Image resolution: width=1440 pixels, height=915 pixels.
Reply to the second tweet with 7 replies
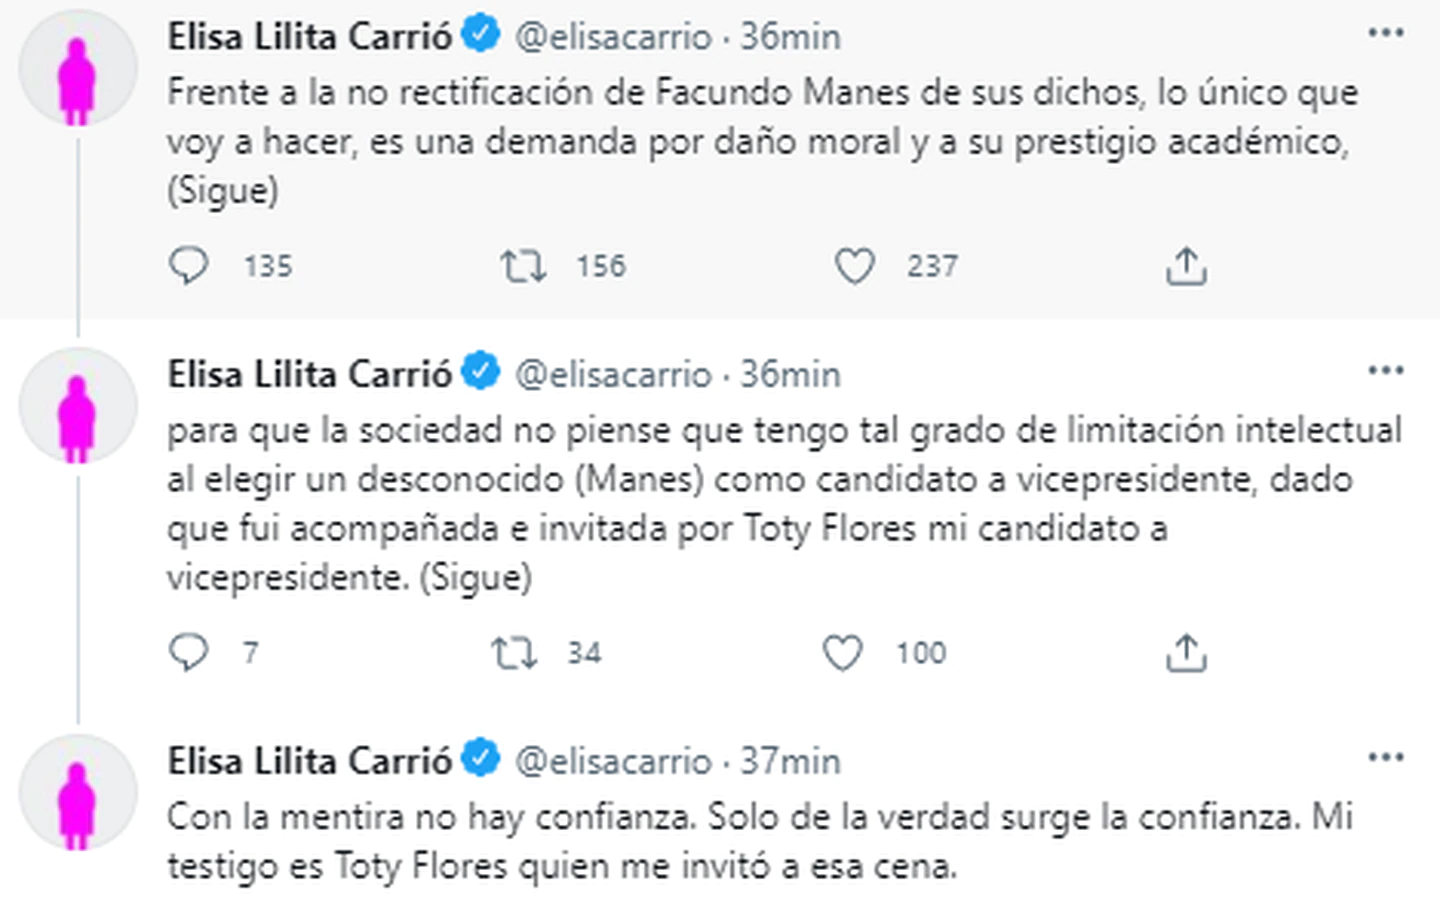pos(189,653)
